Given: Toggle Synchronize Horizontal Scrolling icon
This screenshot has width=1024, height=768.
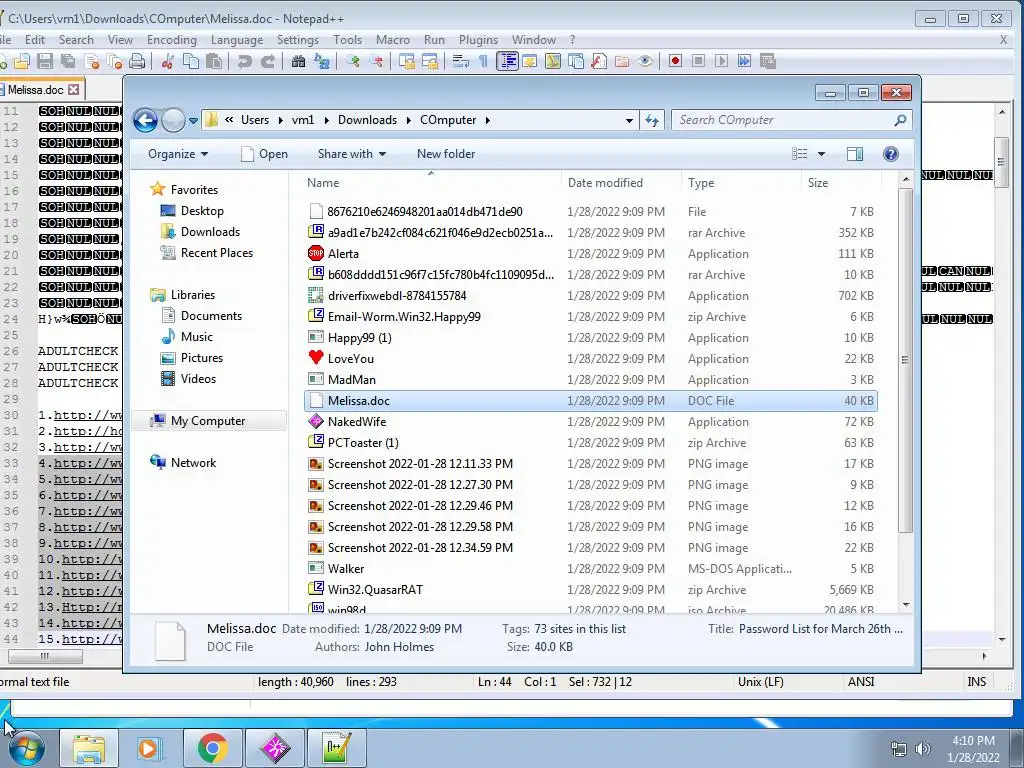Looking at the screenshot, I should click(x=430, y=61).
